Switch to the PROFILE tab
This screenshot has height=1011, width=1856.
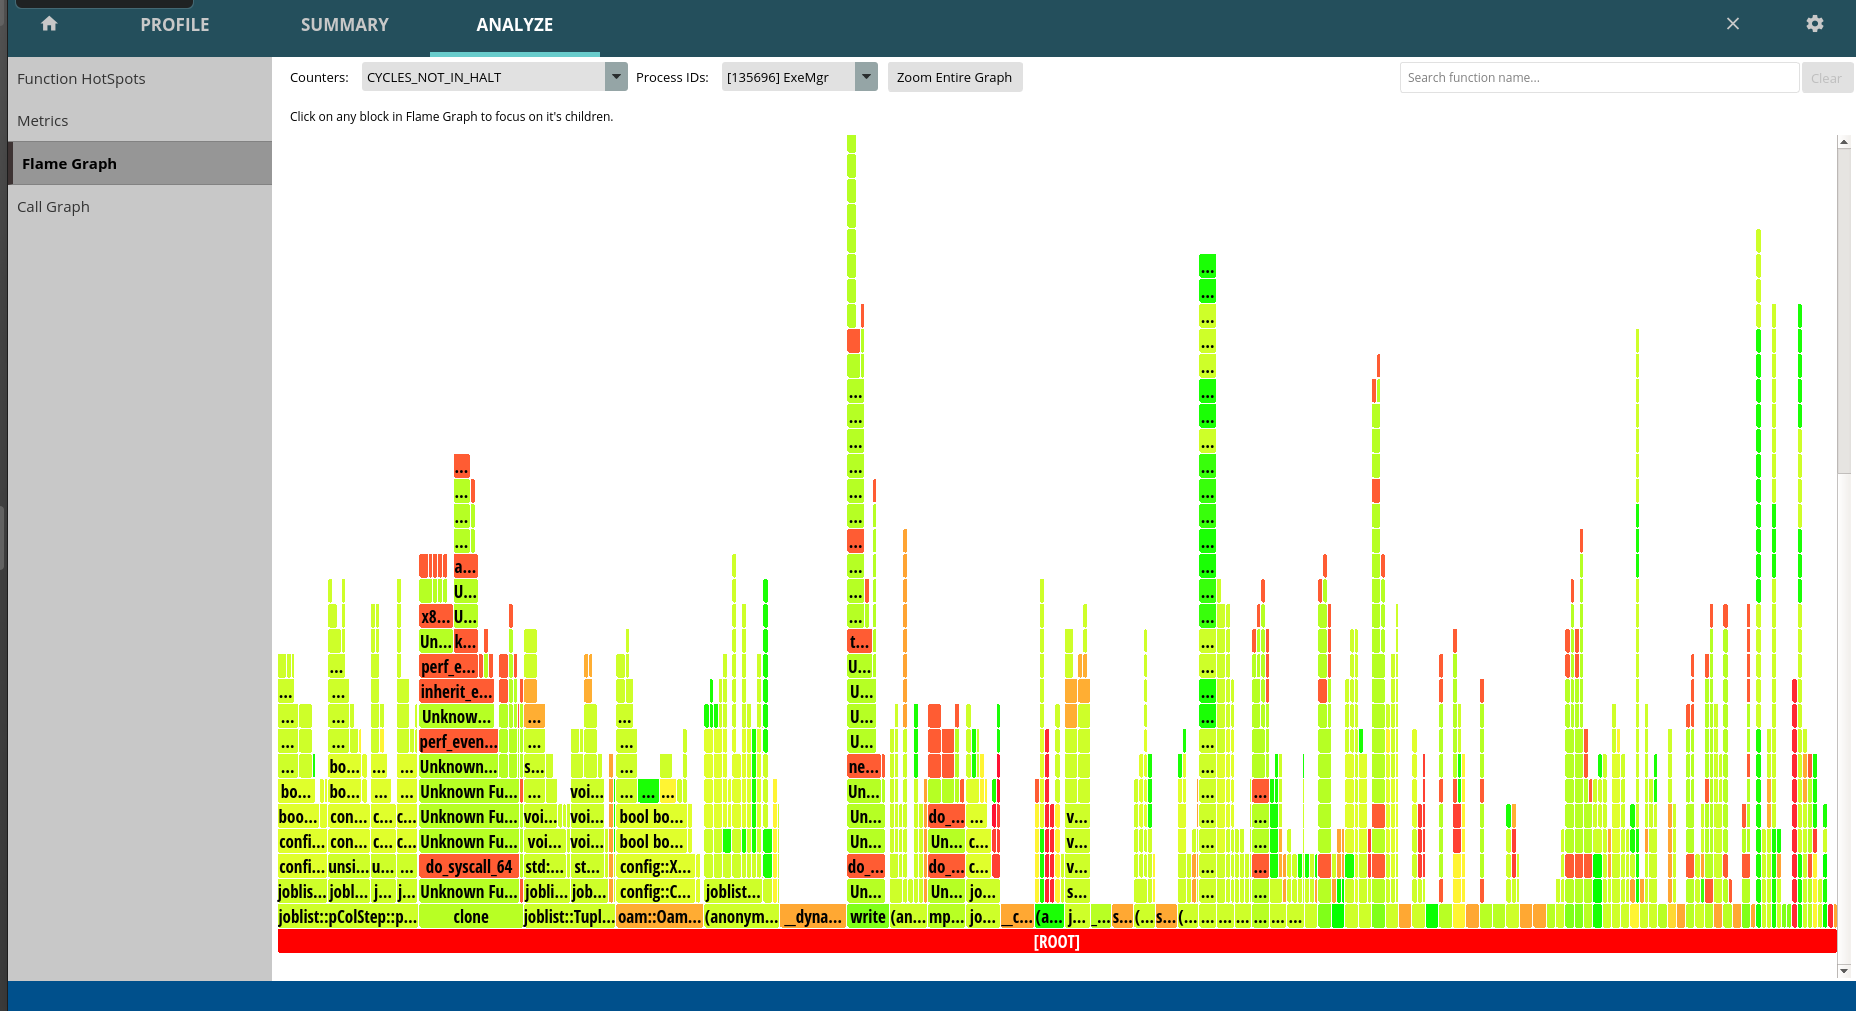tap(175, 25)
